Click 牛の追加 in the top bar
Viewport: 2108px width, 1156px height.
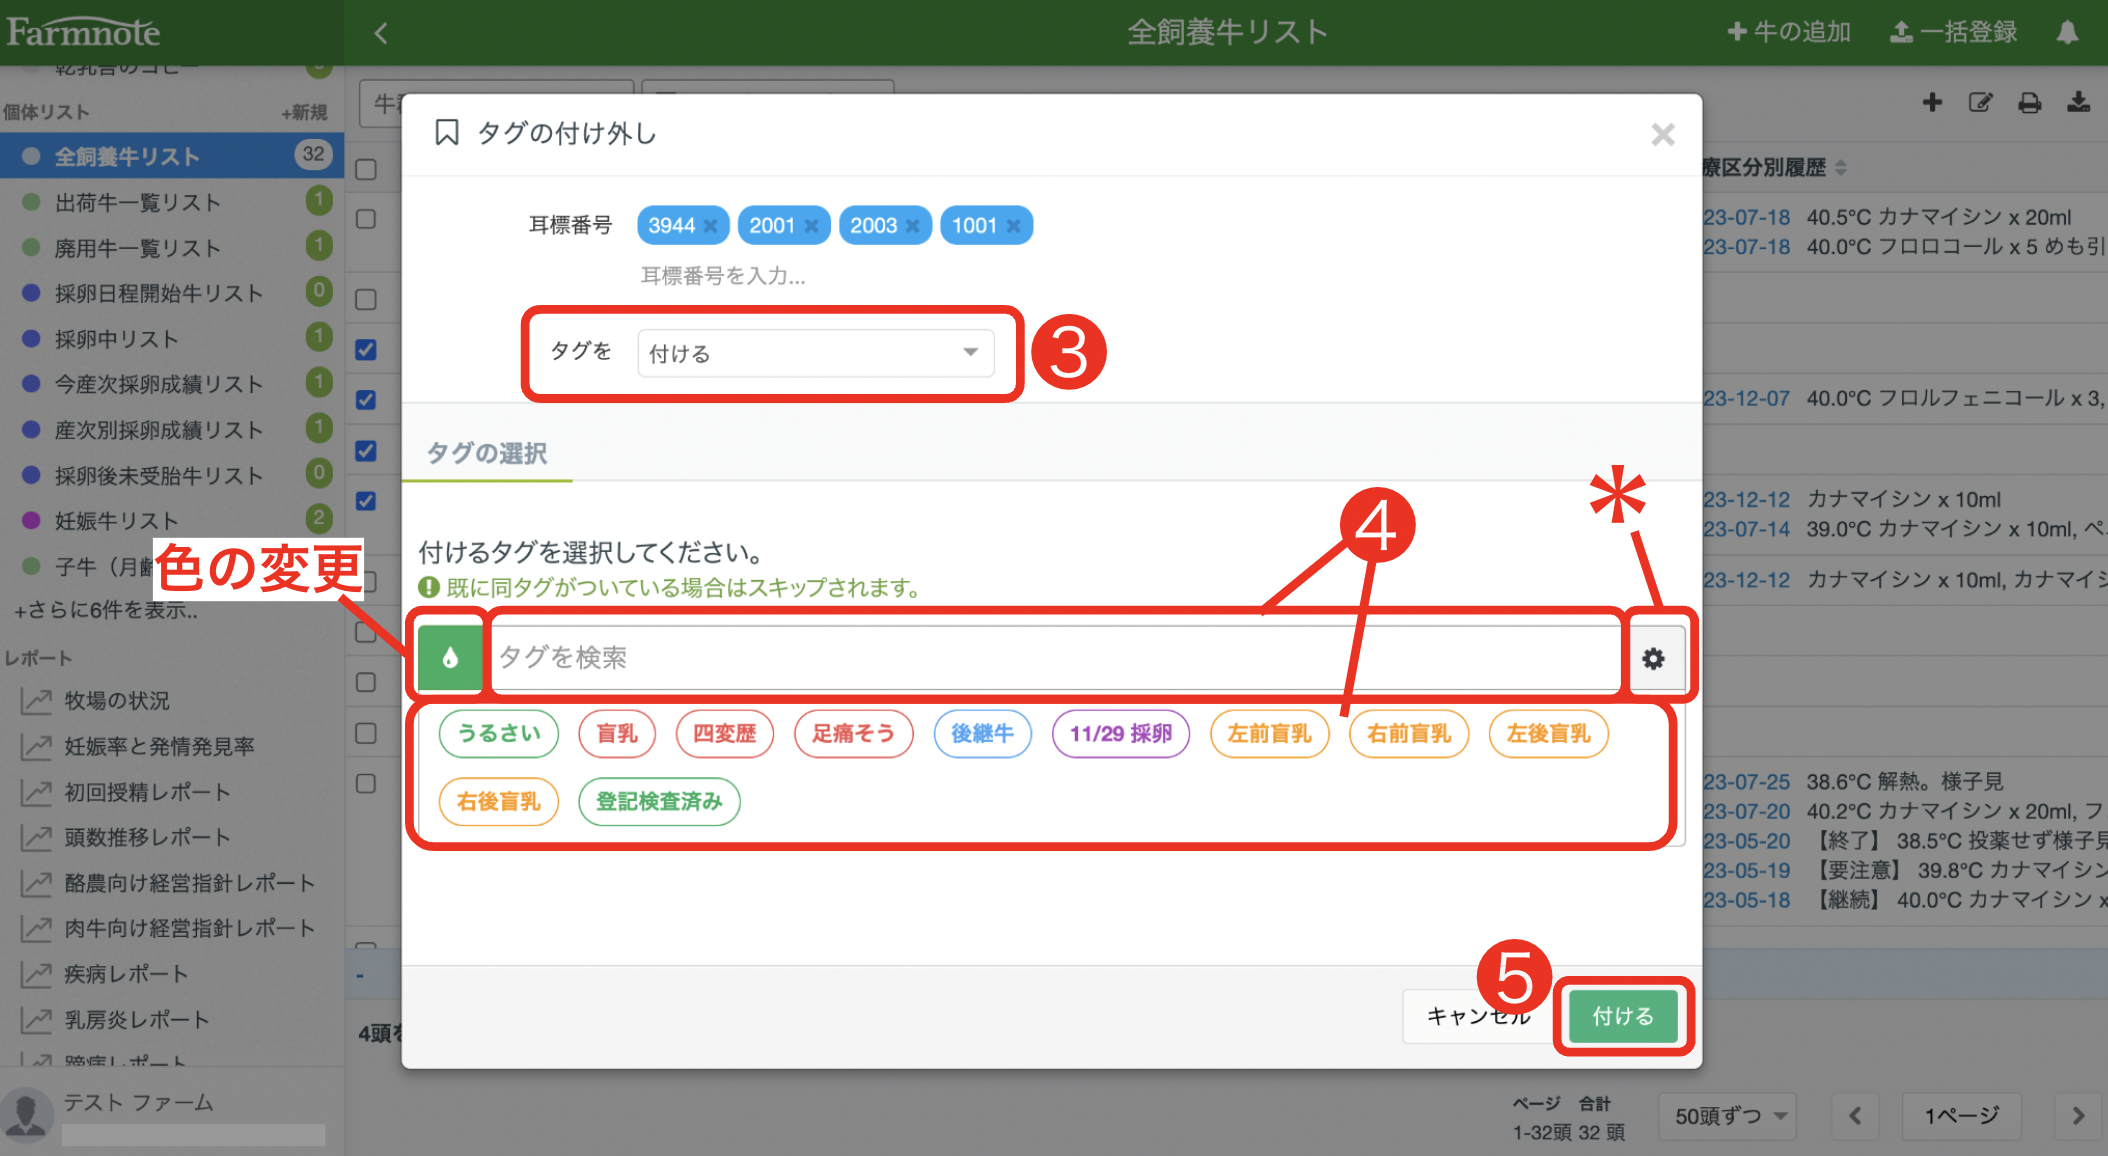(x=1789, y=32)
